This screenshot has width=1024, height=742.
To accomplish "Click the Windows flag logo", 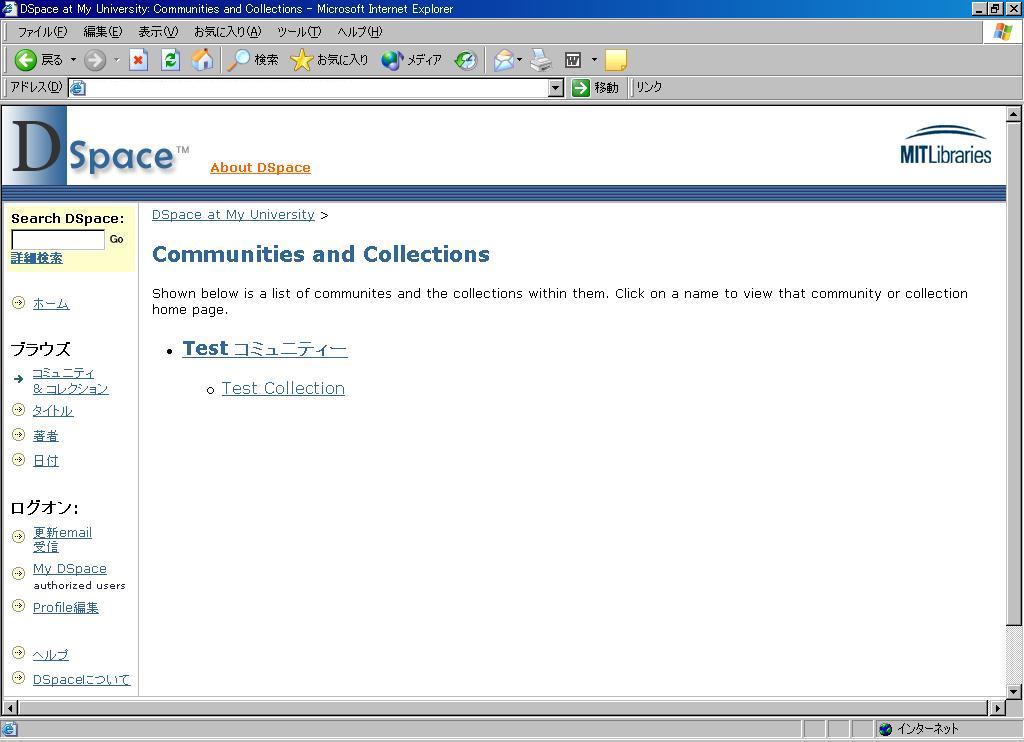I will [1003, 31].
